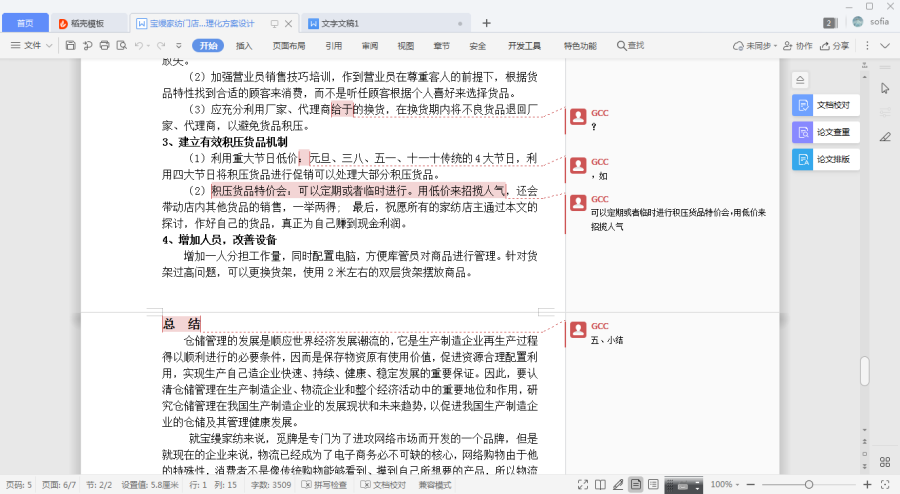Toggle 拼写检查 in the status bar

click(x=324, y=485)
